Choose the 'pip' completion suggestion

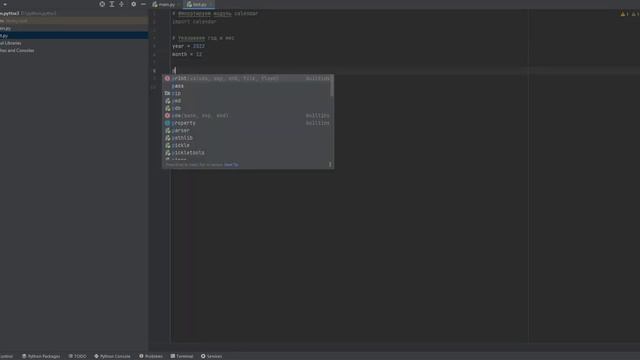(x=247, y=93)
